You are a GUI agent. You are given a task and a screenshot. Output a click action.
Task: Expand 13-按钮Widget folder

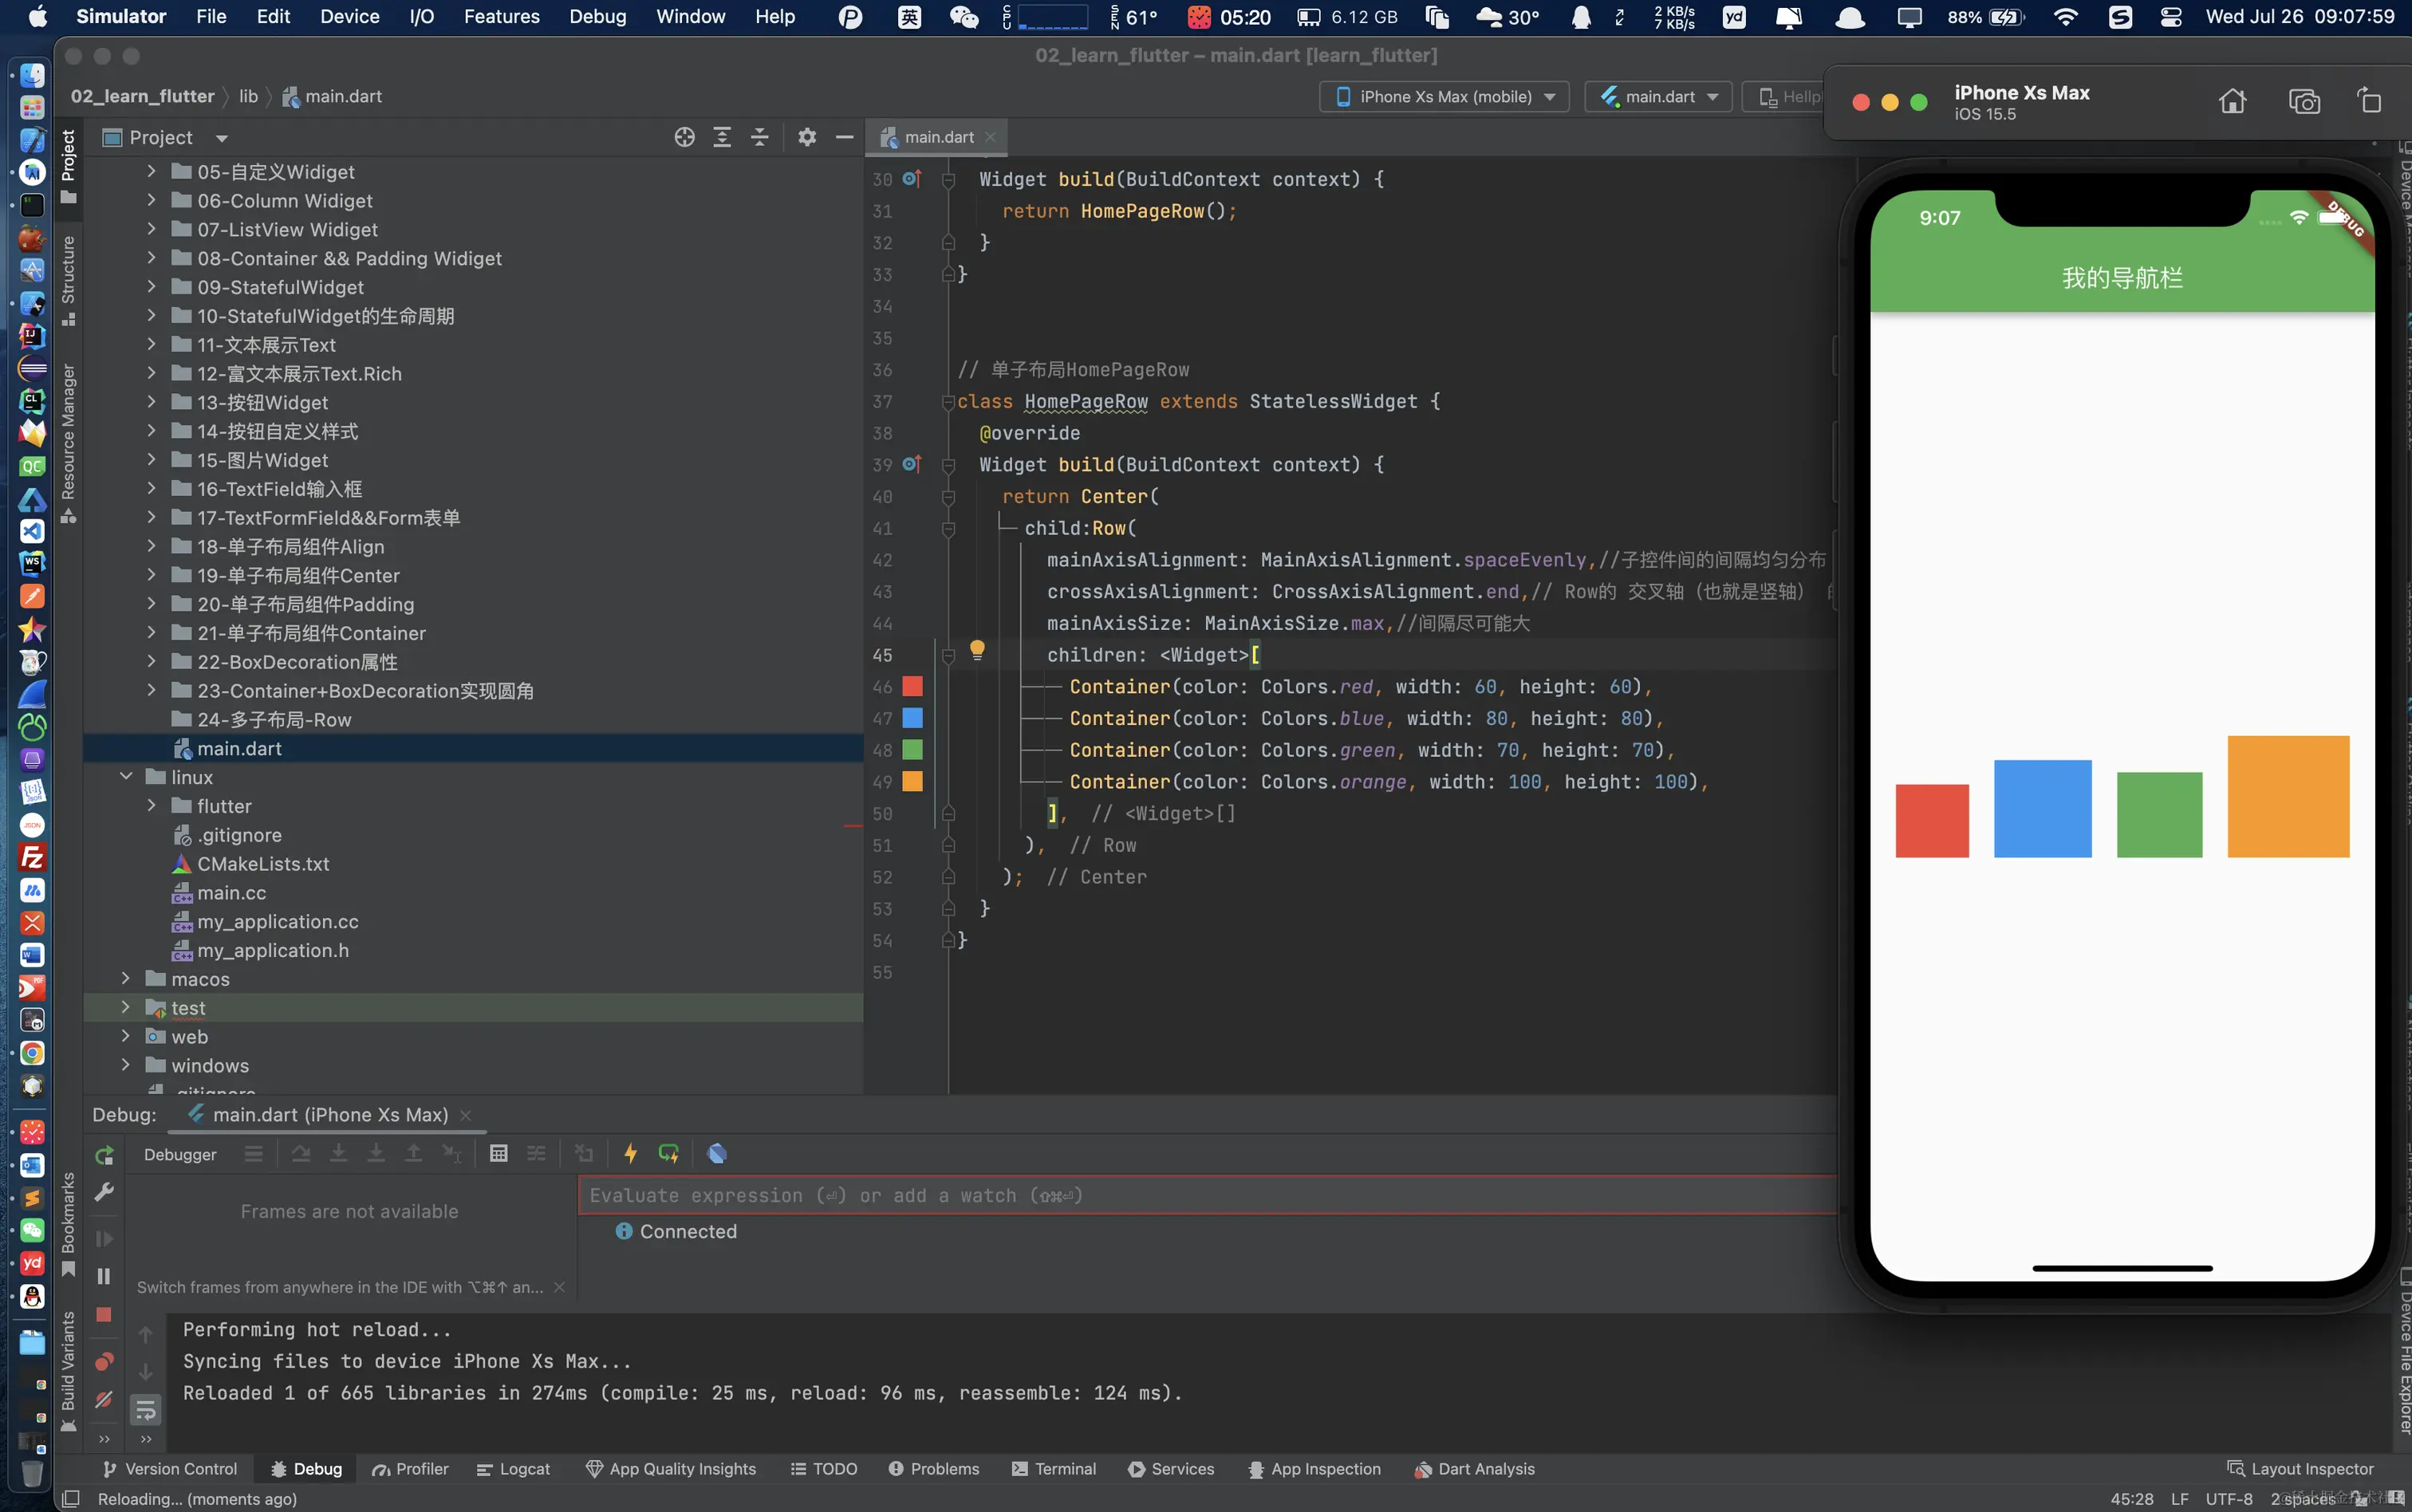(x=151, y=402)
